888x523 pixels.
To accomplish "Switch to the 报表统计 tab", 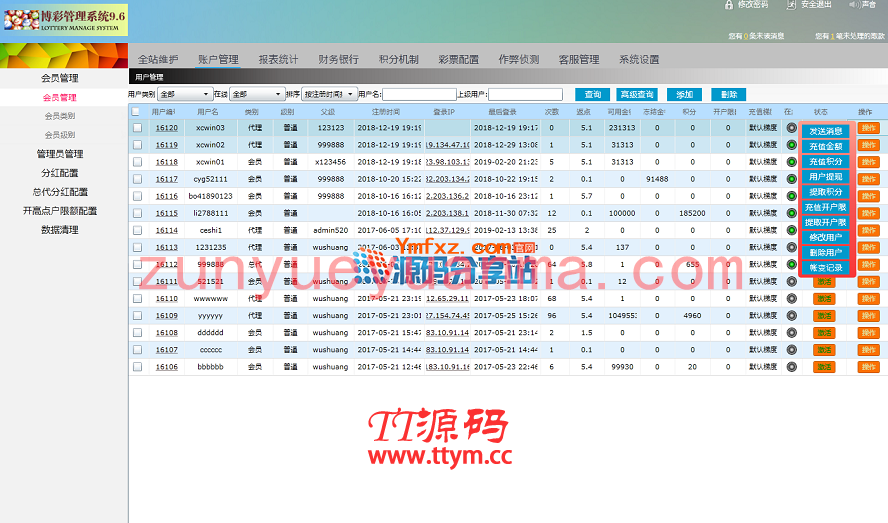I will point(278,59).
